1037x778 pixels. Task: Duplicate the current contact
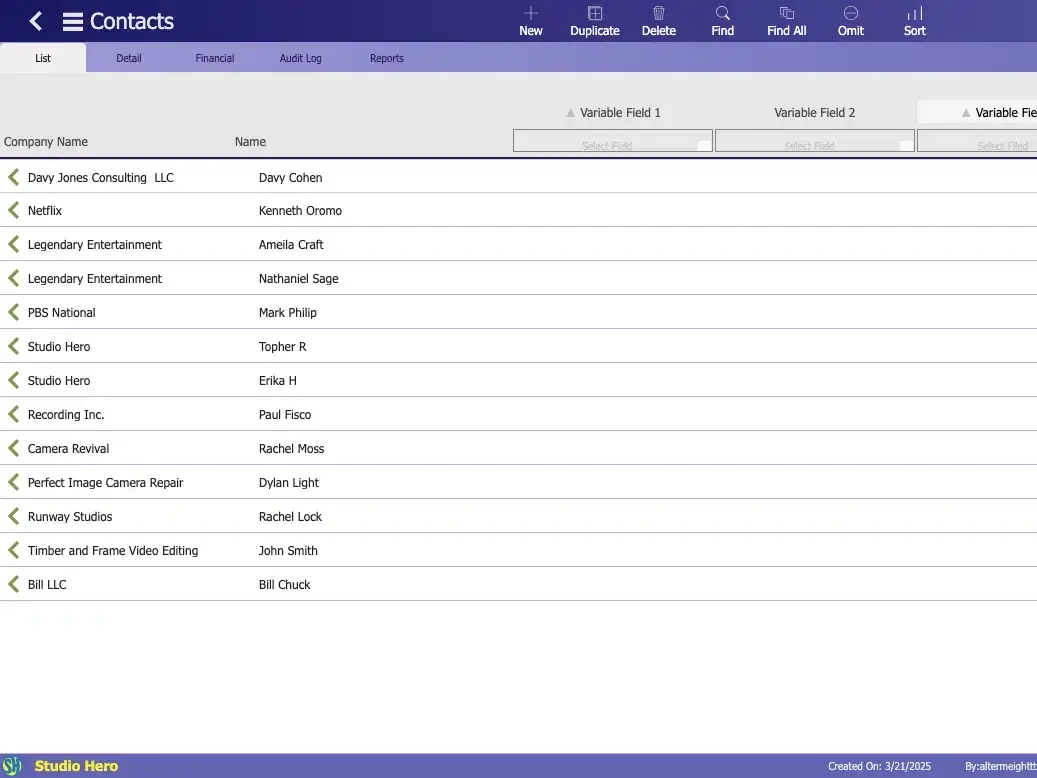595,22
